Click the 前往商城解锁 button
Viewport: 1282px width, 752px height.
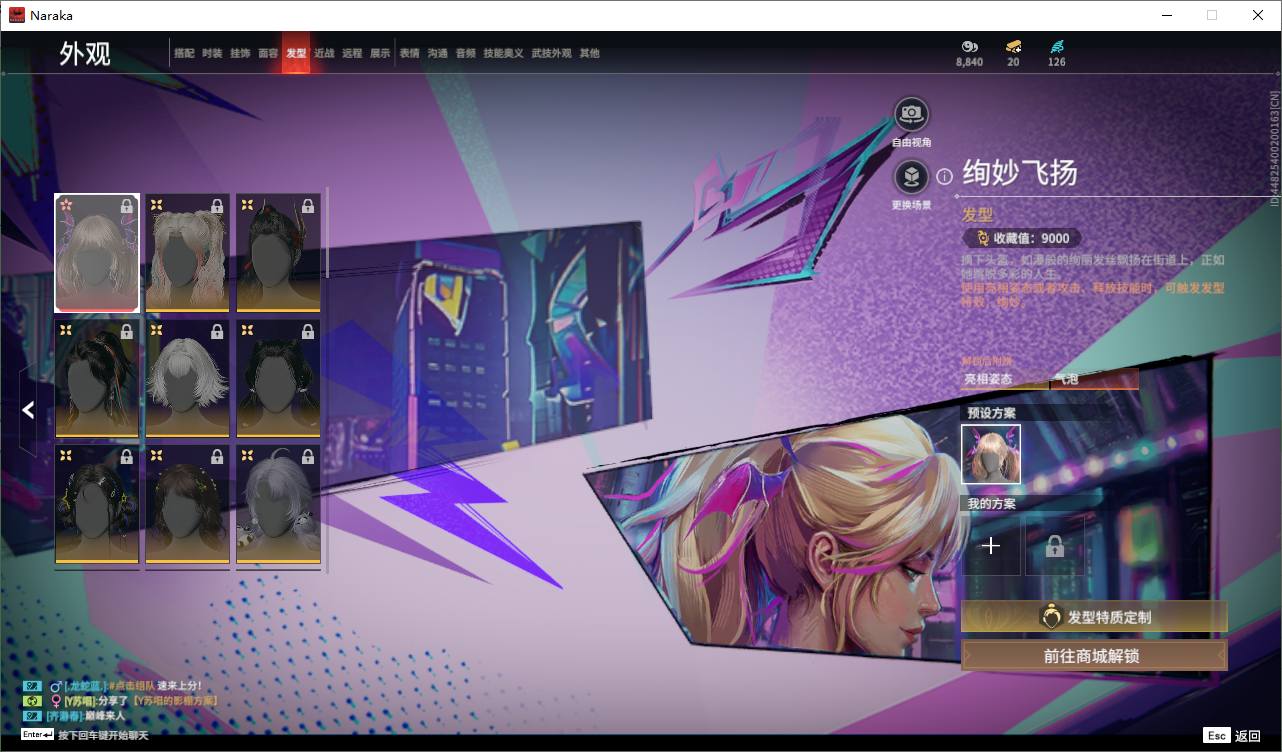[x=1094, y=656]
